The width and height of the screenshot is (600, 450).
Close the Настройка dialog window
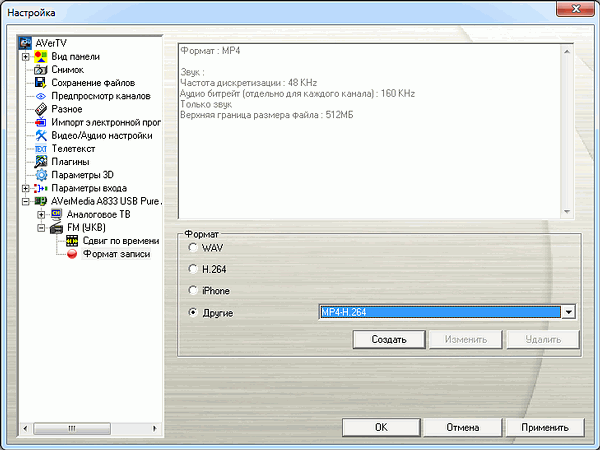[x=575, y=8]
